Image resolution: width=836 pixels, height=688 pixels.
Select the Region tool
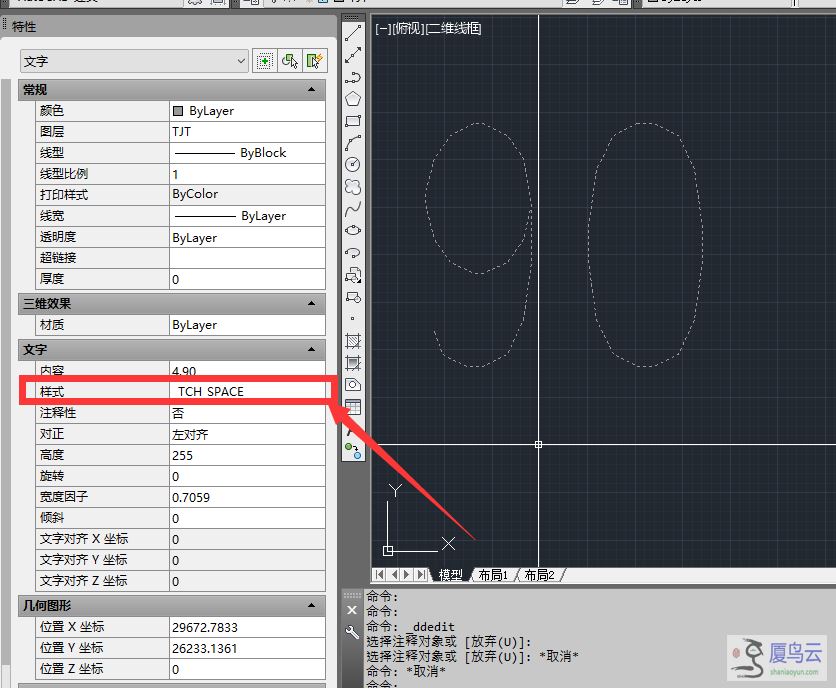pyautogui.click(x=353, y=385)
